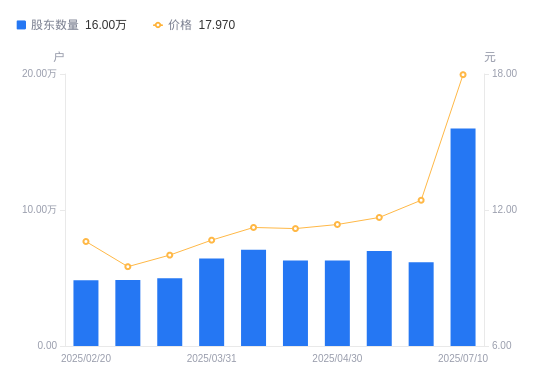Click the 2025/02/20 axis date label
550x381 pixels.
(x=86, y=358)
